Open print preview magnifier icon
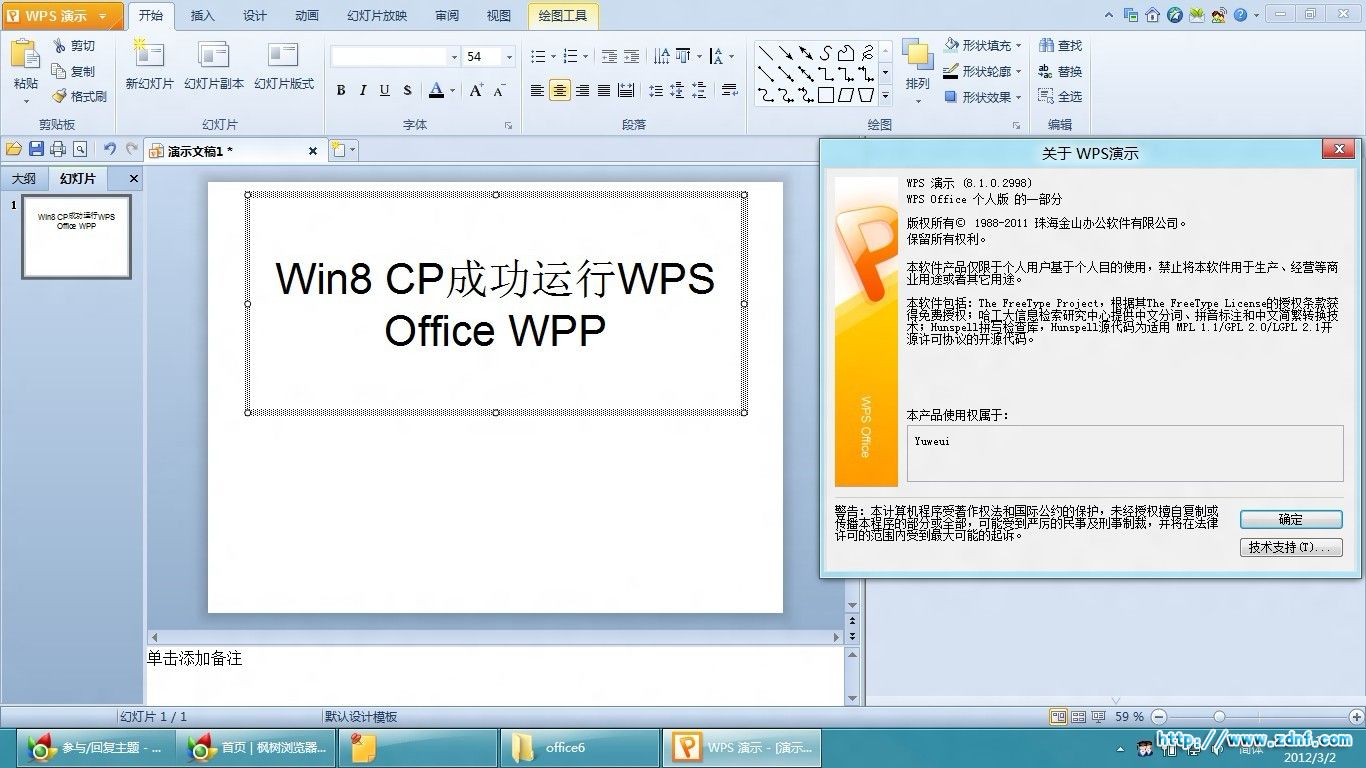The height and width of the screenshot is (768, 1366). click(80, 150)
